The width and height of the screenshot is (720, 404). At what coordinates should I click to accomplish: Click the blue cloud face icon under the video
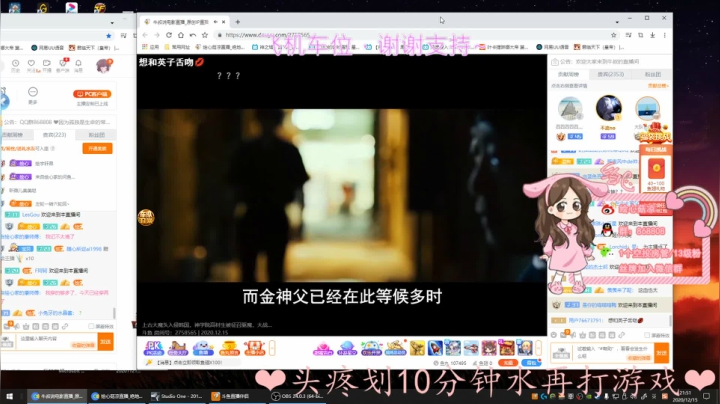coord(203,348)
